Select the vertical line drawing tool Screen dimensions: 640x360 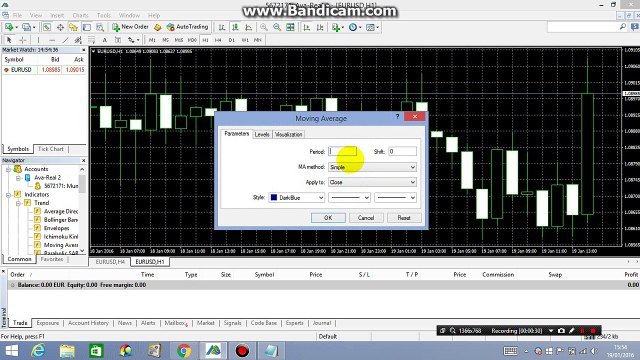(x=38, y=40)
